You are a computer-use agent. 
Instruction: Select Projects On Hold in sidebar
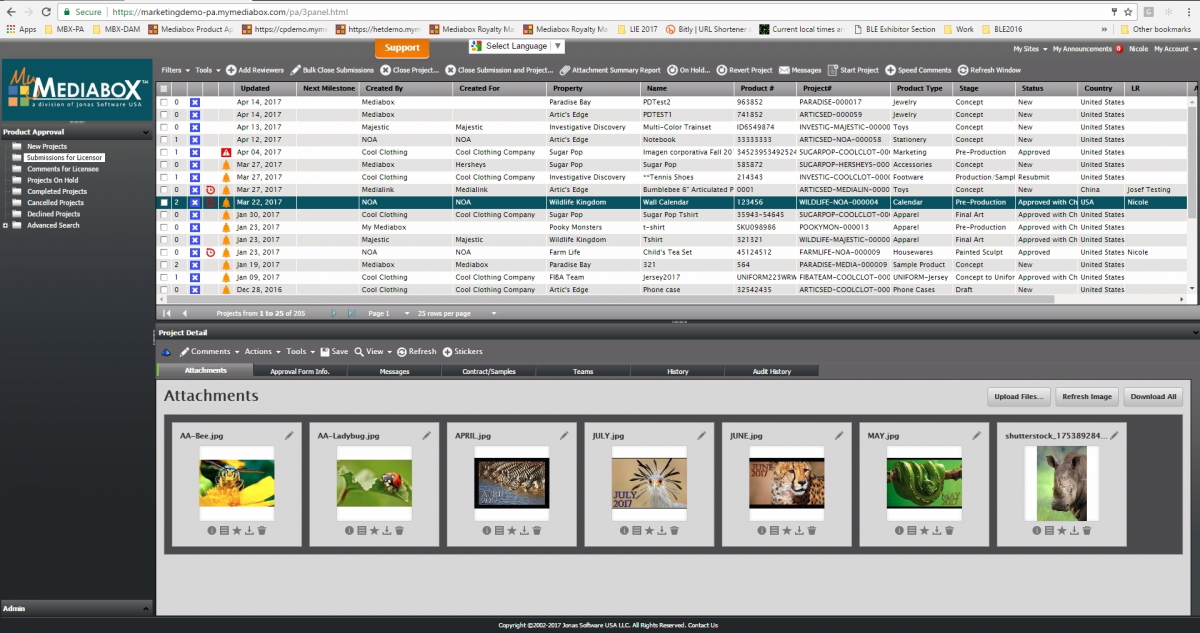53,180
